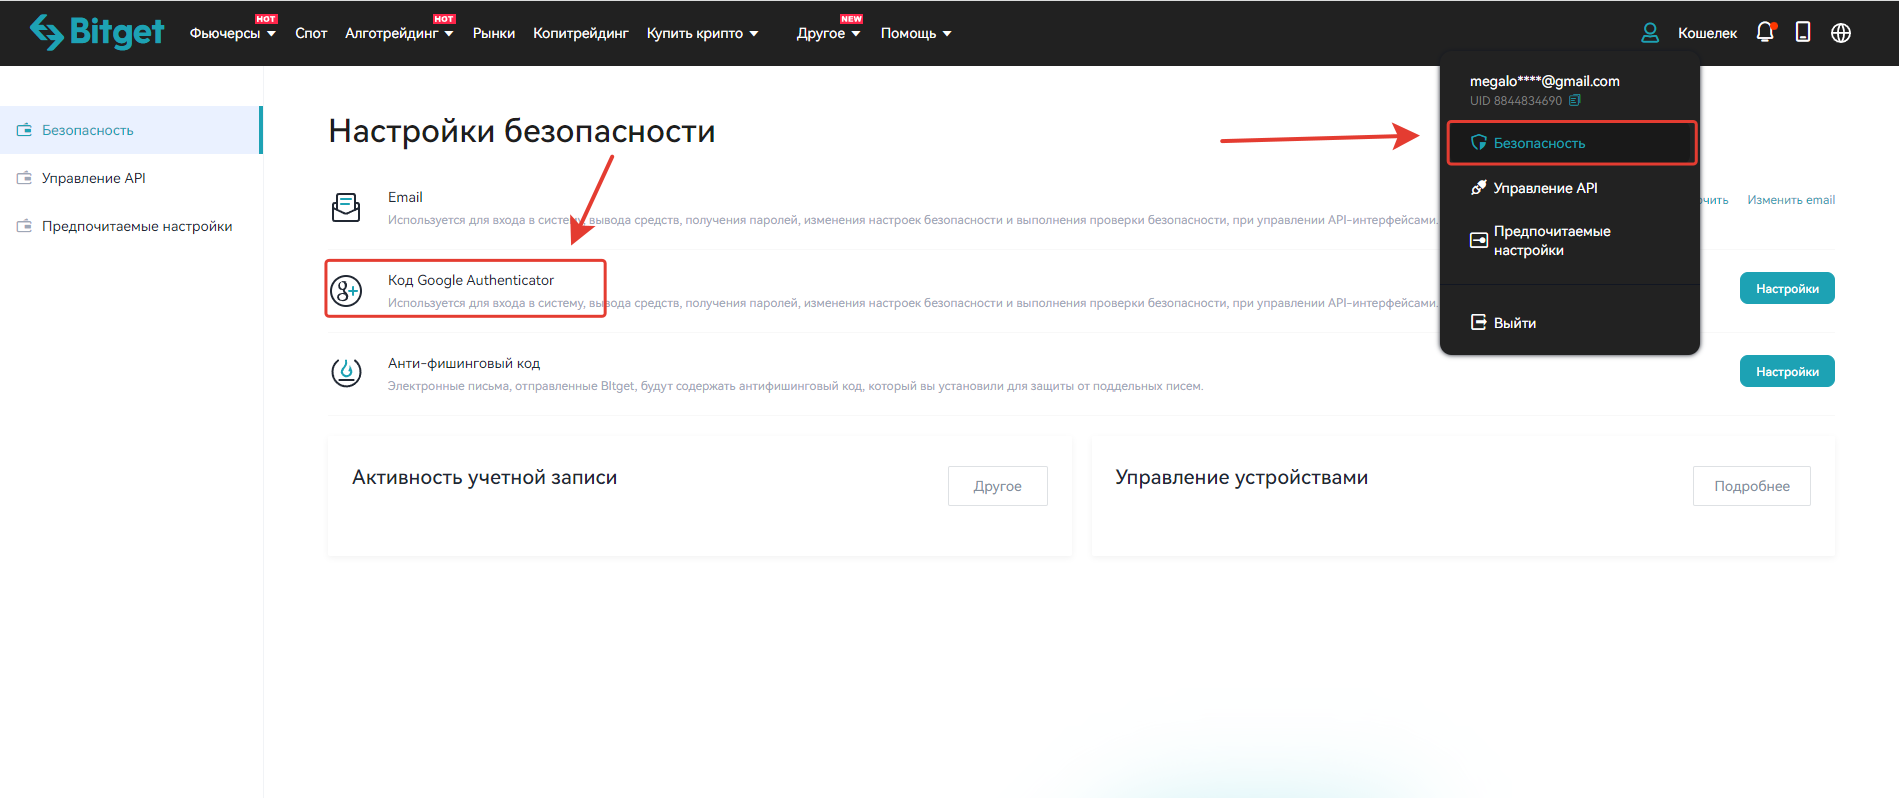The image size is (1899, 798).
Task: Expand the Фьючерсы dropdown menu
Action: (x=232, y=33)
